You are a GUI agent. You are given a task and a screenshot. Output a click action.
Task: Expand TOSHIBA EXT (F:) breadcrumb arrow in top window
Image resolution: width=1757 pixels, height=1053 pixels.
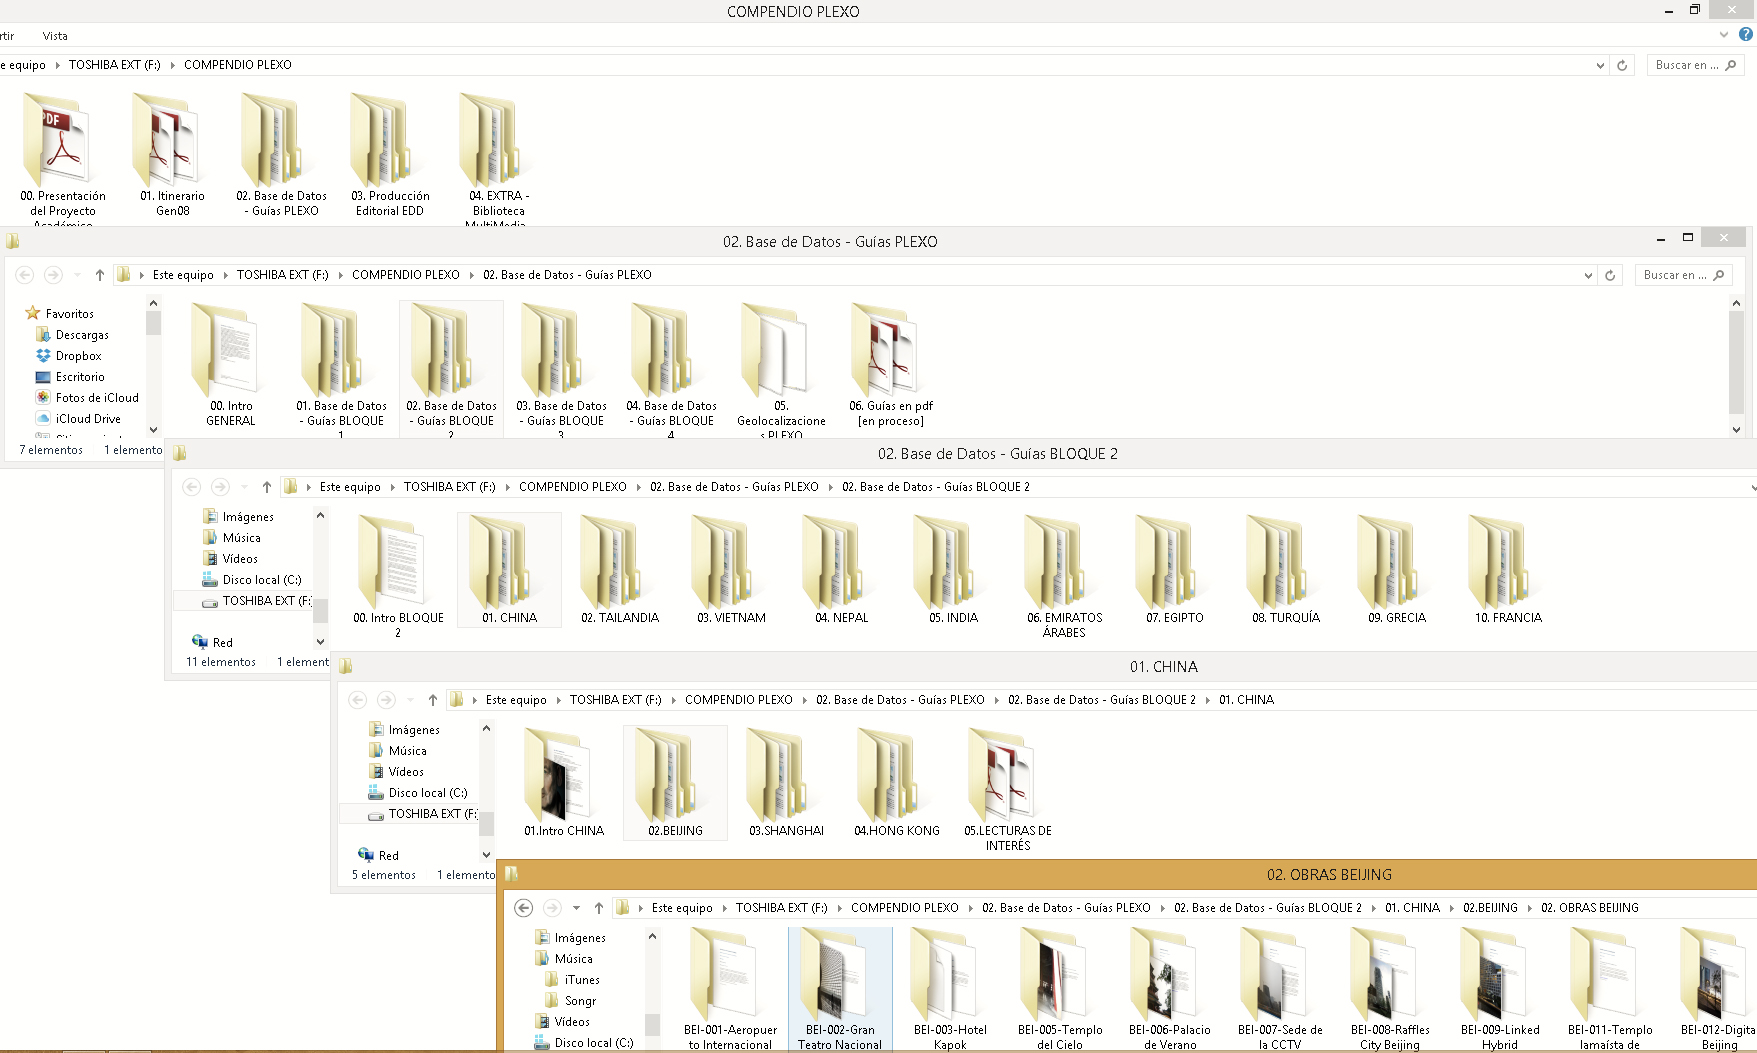(x=173, y=65)
